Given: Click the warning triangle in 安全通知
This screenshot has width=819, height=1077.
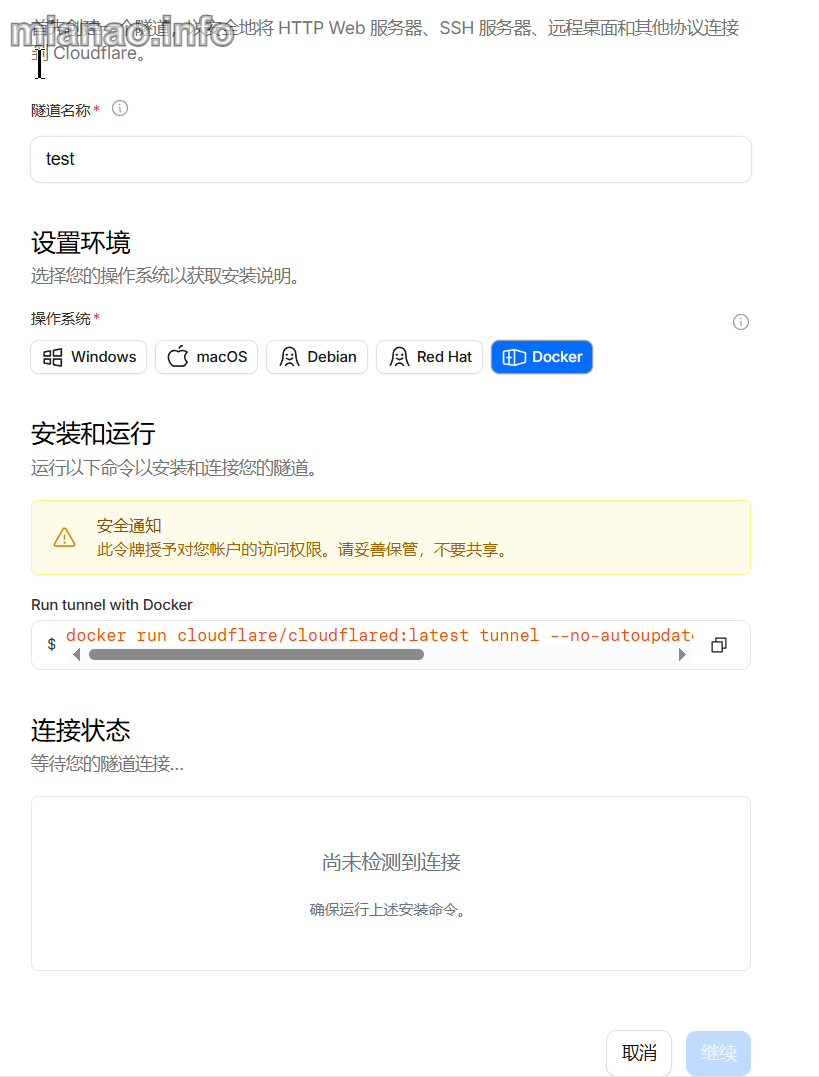Looking at the screenshot, I should tap(64, 538).
